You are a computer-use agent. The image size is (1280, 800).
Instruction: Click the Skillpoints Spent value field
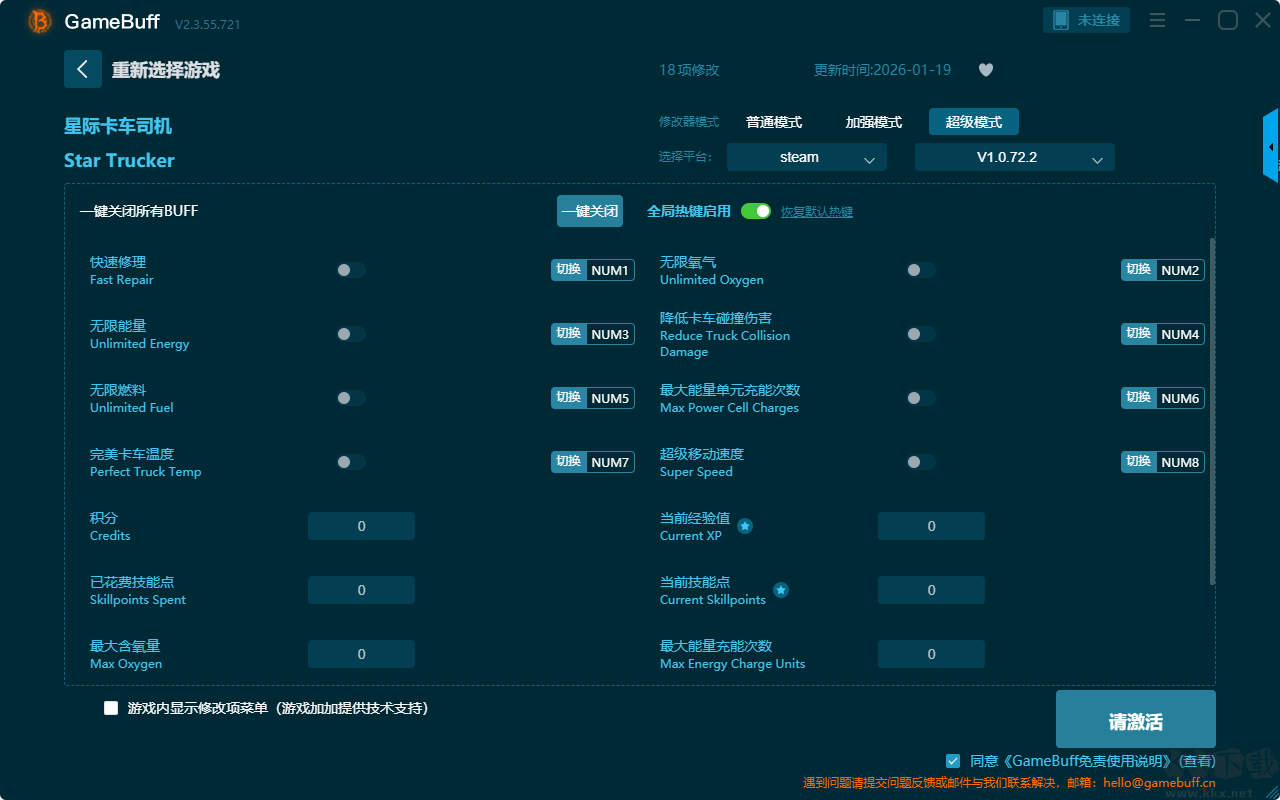tap(361, 590)
